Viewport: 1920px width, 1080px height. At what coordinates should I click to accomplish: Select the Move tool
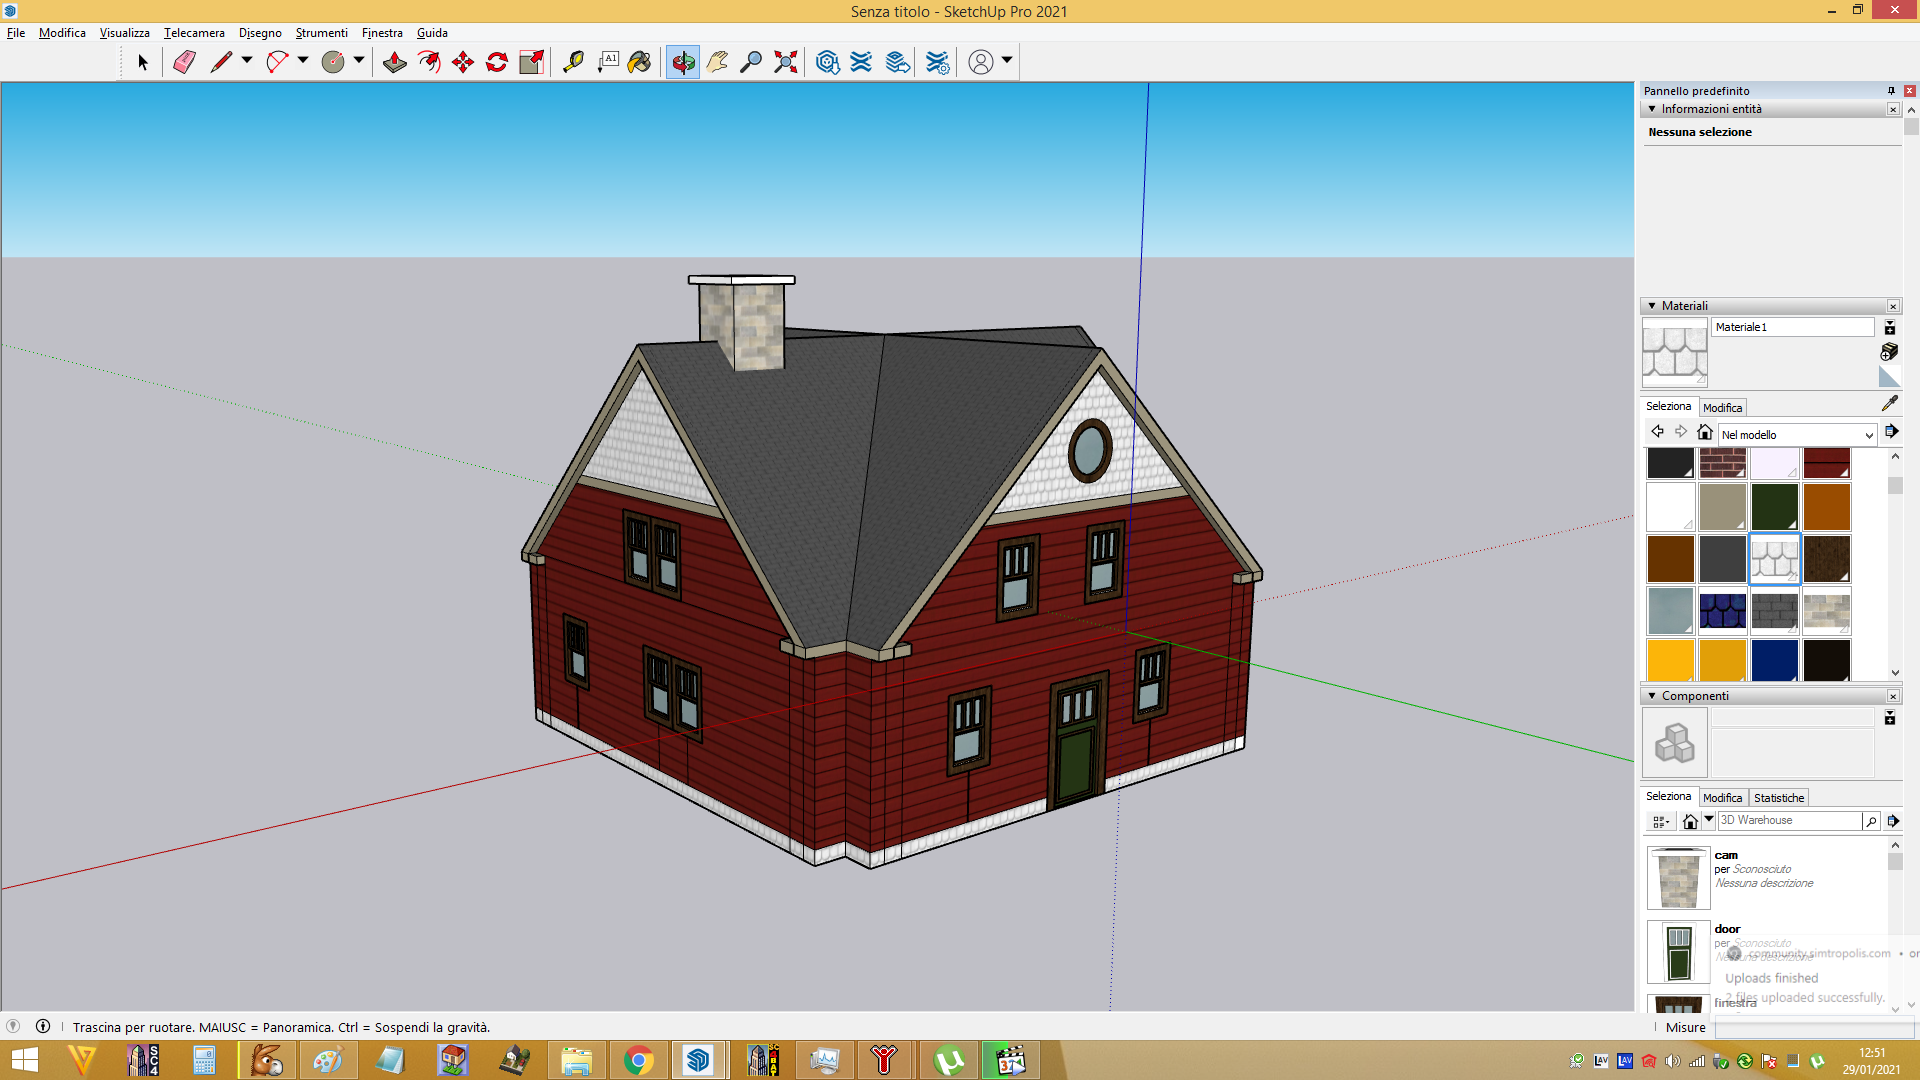pos(463,62)
